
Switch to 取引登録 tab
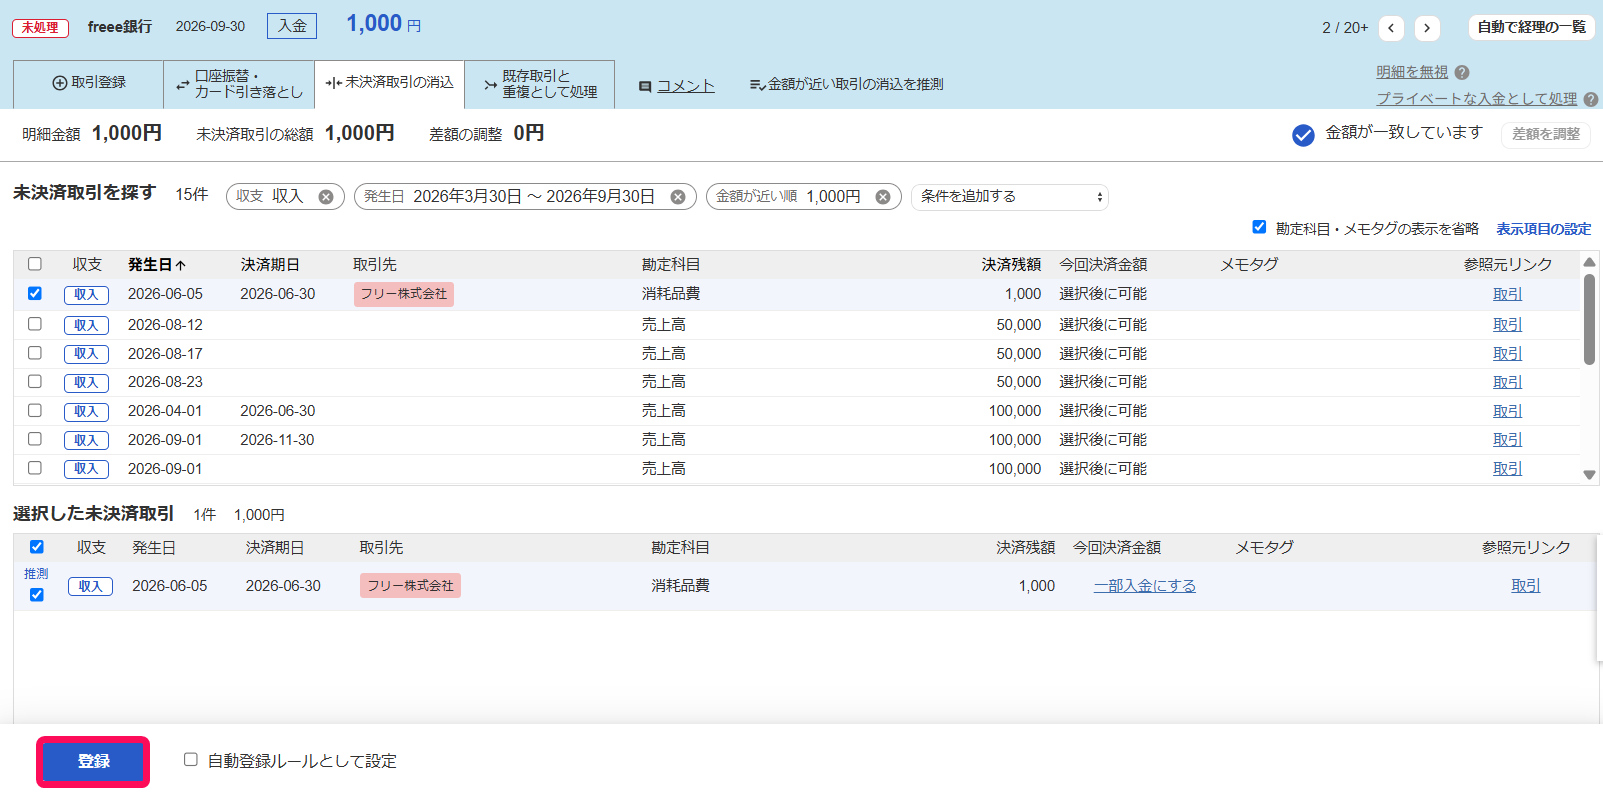(x=89, y=84)
